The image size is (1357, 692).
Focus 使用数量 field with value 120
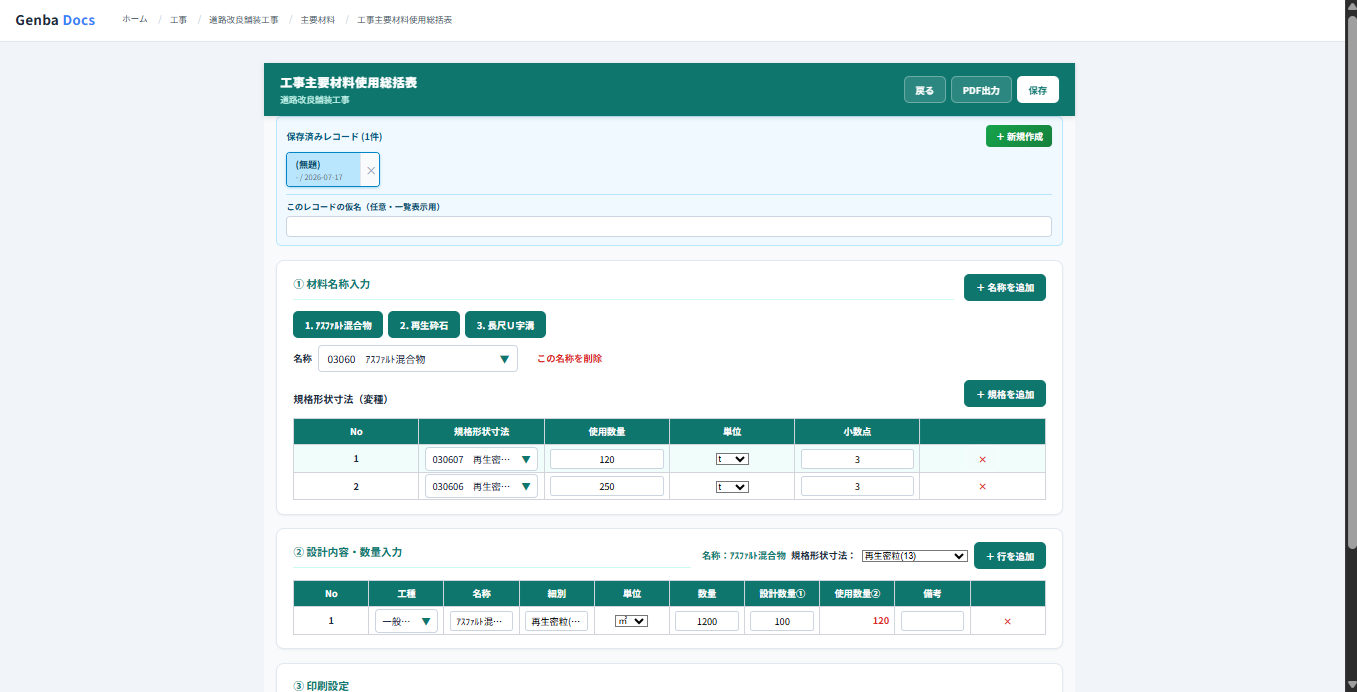click(x=607, y=459)
